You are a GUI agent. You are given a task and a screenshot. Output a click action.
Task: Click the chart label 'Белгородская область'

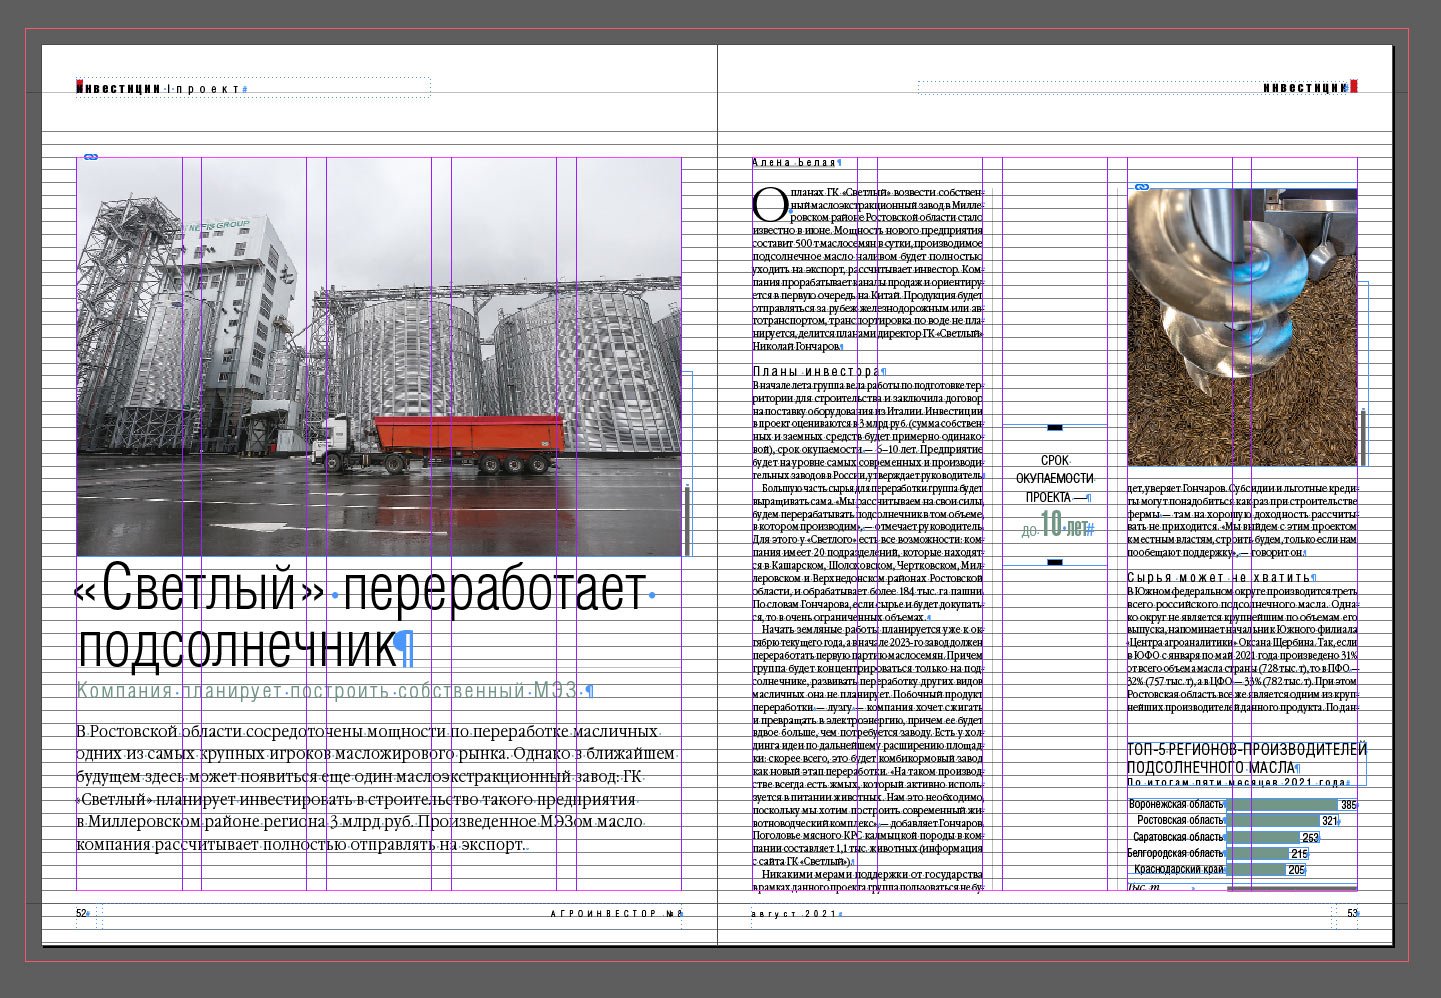[1175, 854]
